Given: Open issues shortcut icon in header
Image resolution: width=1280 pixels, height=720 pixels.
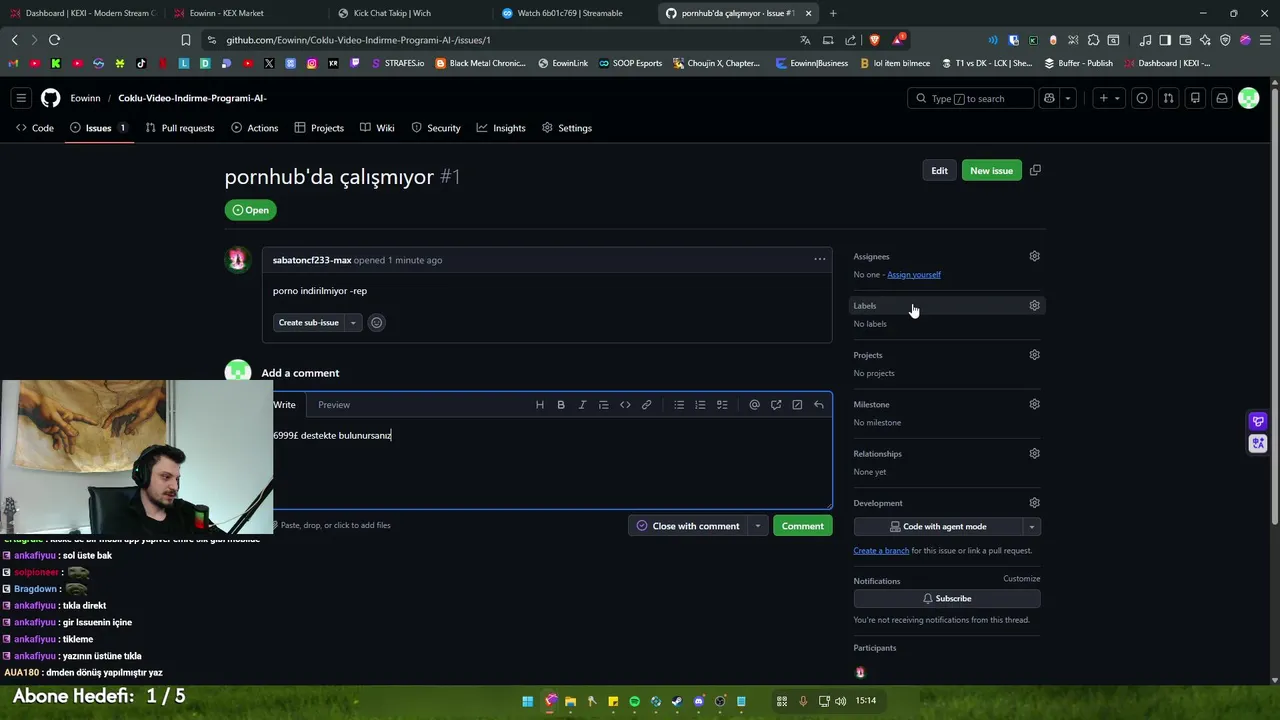Looking at the screenshot, I should (x=1142, y=98).
